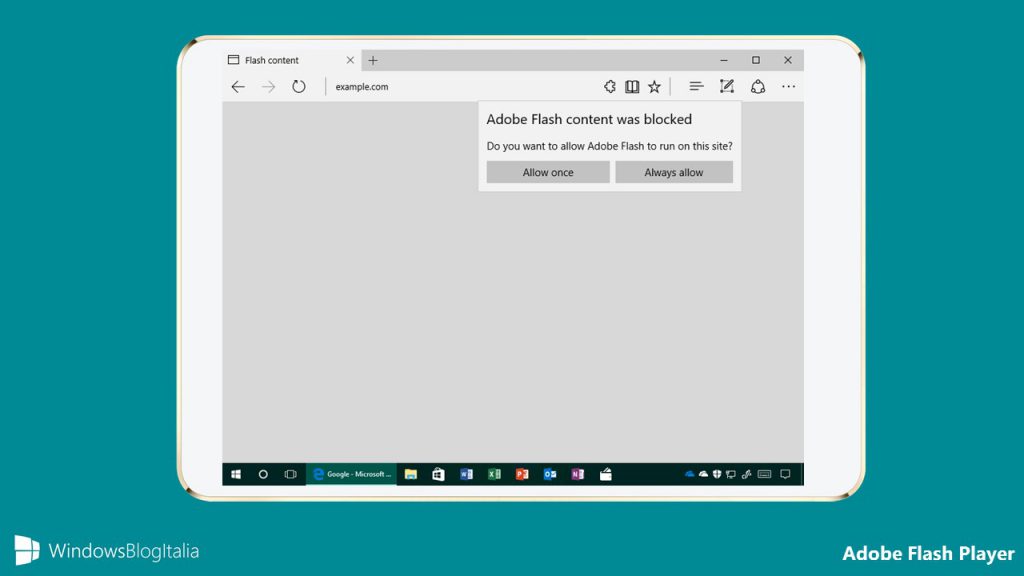The height and width of the screenshot is (576, 1024).
Task: Open the Start menu
Action: point(236,473)
